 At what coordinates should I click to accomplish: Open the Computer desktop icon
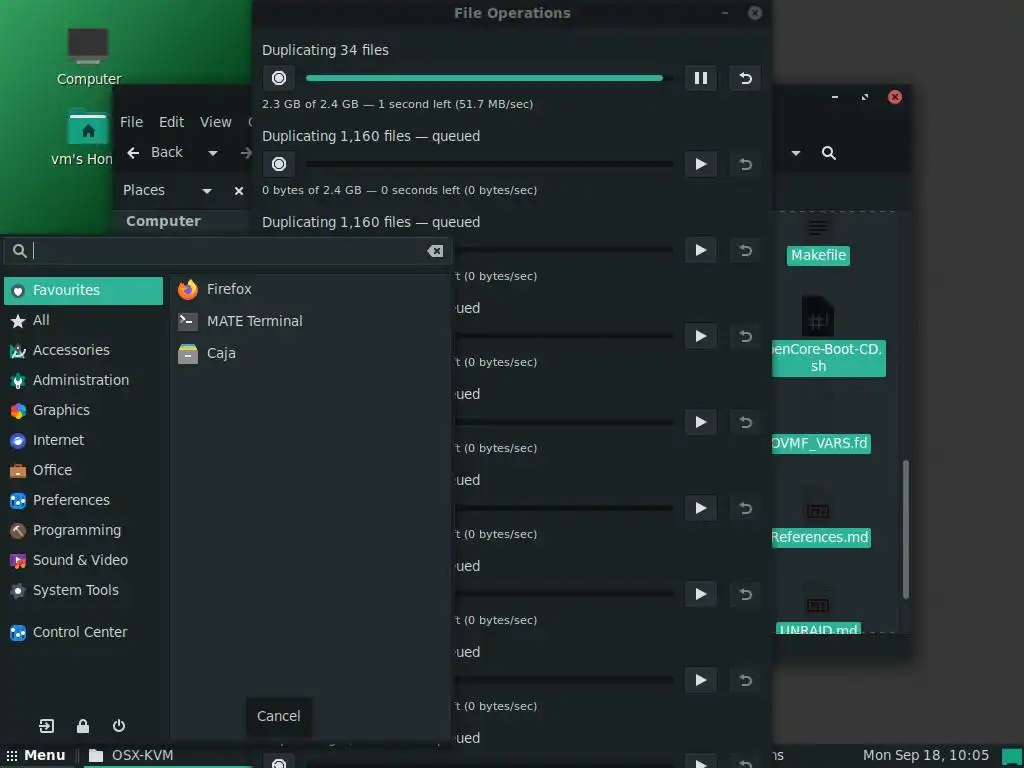[x=89, y=57]
